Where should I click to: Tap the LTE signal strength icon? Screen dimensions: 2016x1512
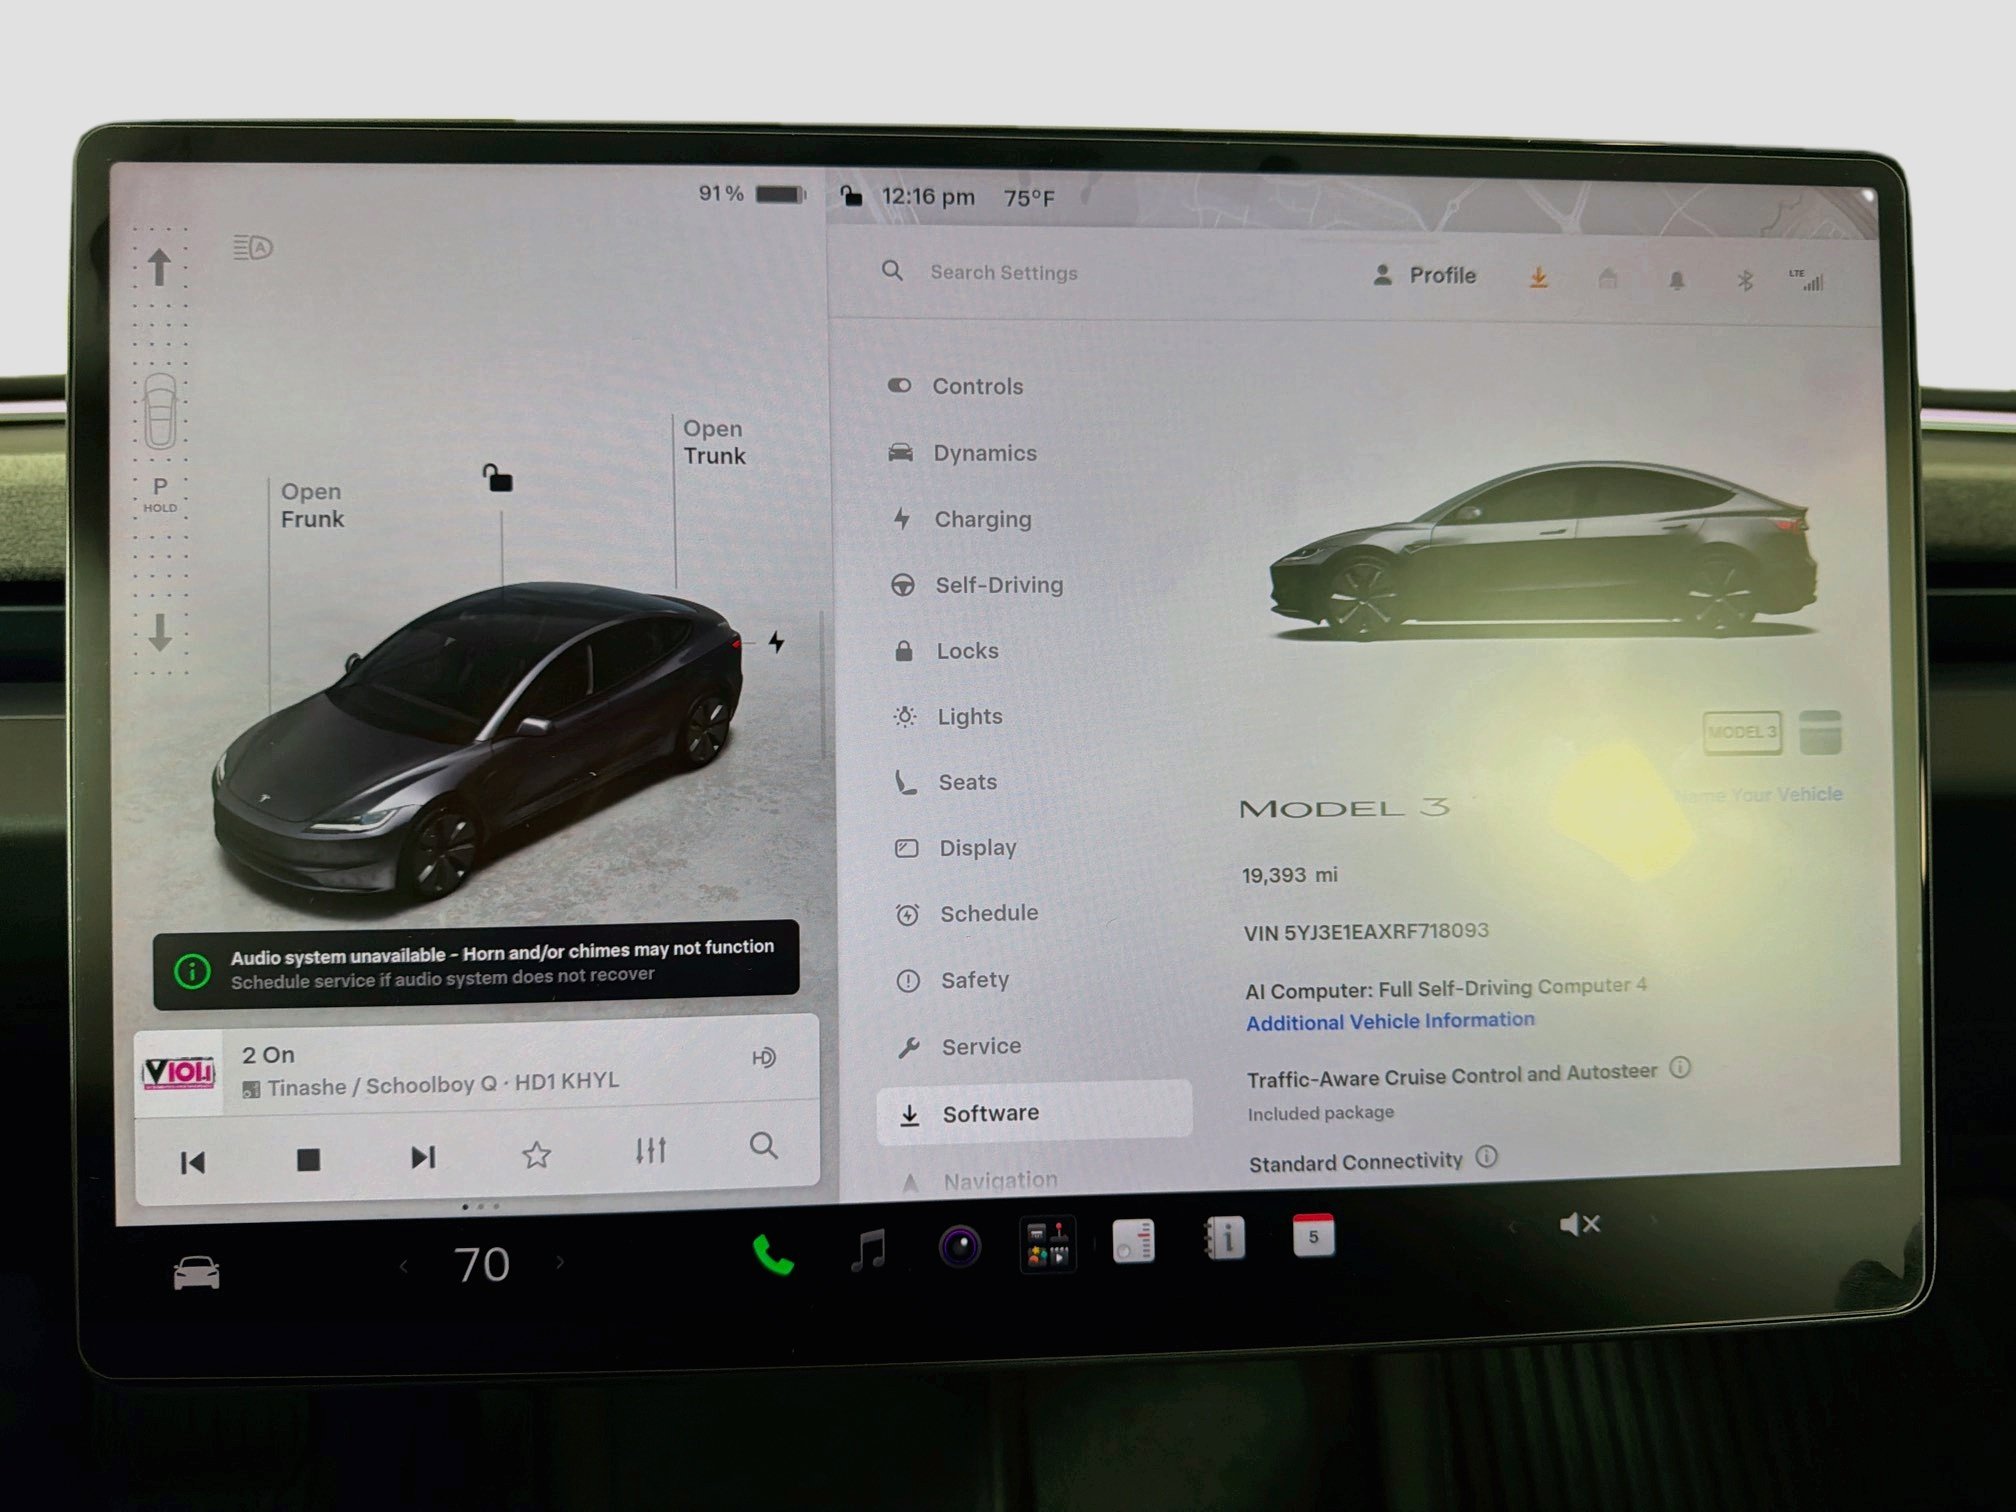(x=1806, y=280)
